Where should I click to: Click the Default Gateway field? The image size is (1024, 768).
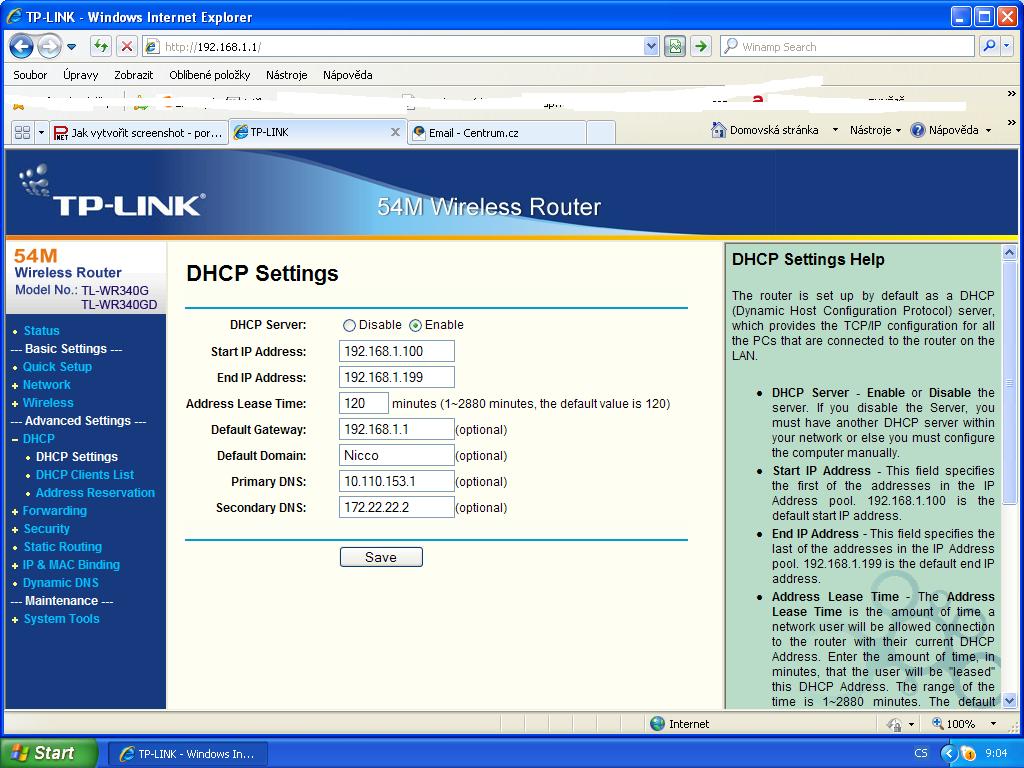tap(396, 430)
